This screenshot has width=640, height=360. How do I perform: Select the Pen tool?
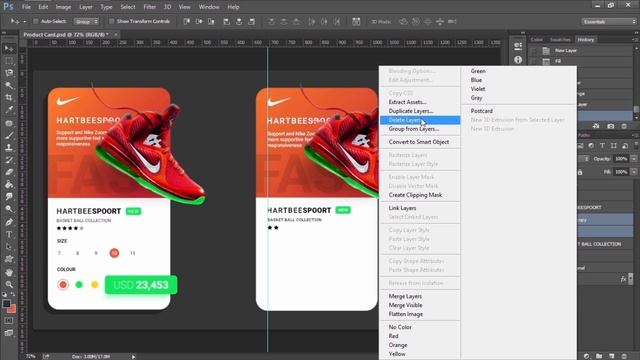(9, 222)
